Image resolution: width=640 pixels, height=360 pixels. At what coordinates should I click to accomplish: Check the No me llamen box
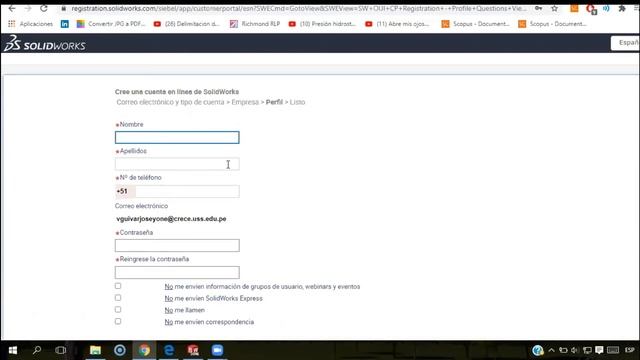pos(118,310)
